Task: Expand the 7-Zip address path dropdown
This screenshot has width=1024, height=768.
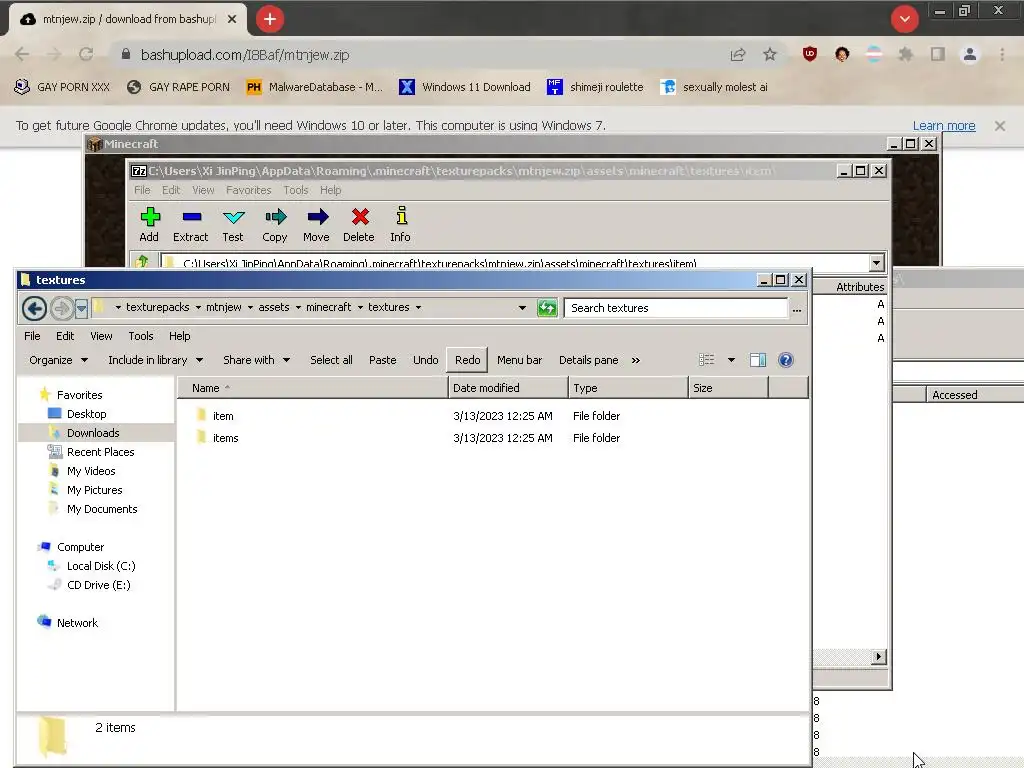Action: click(876, 263)
